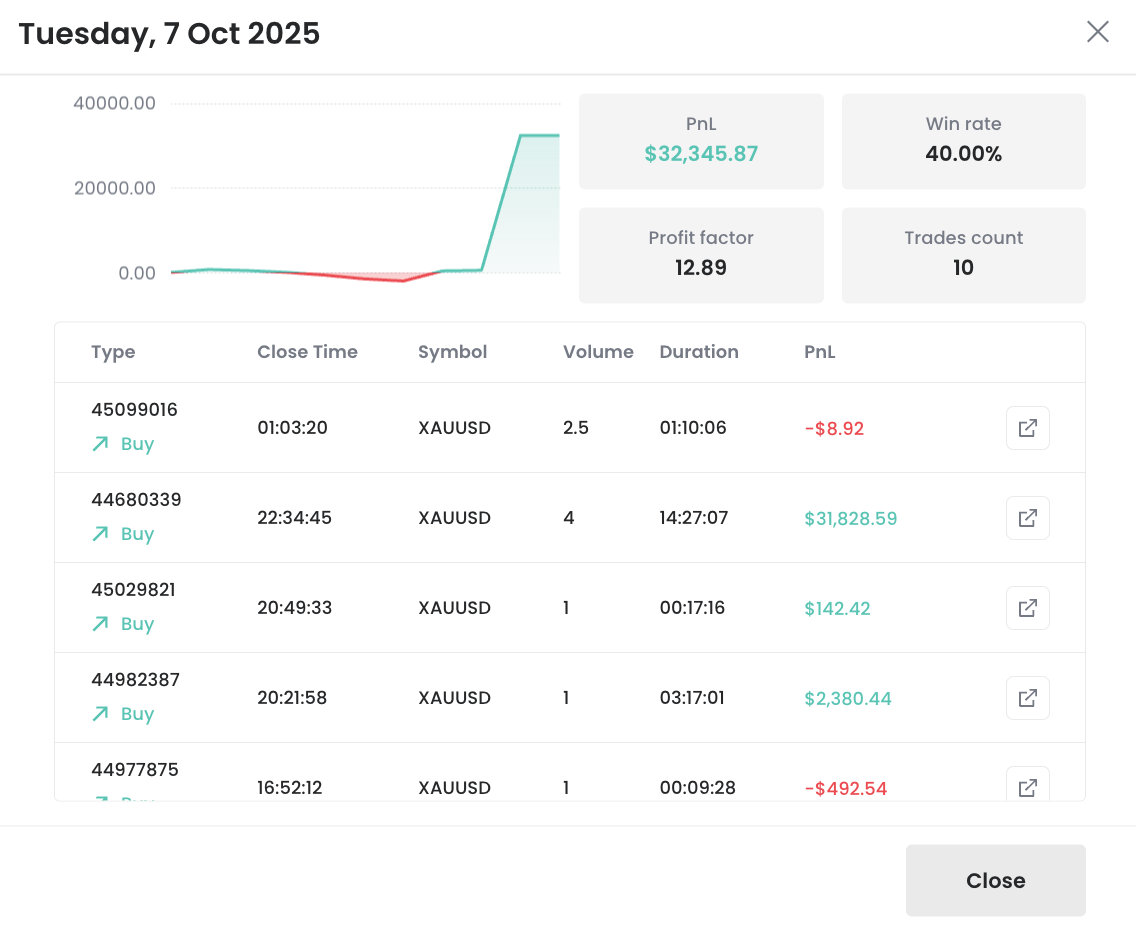The height and width of the screenshot is (938, 1136).
Task: Click the X icon to dismiss dialog
Action: 1097,32
